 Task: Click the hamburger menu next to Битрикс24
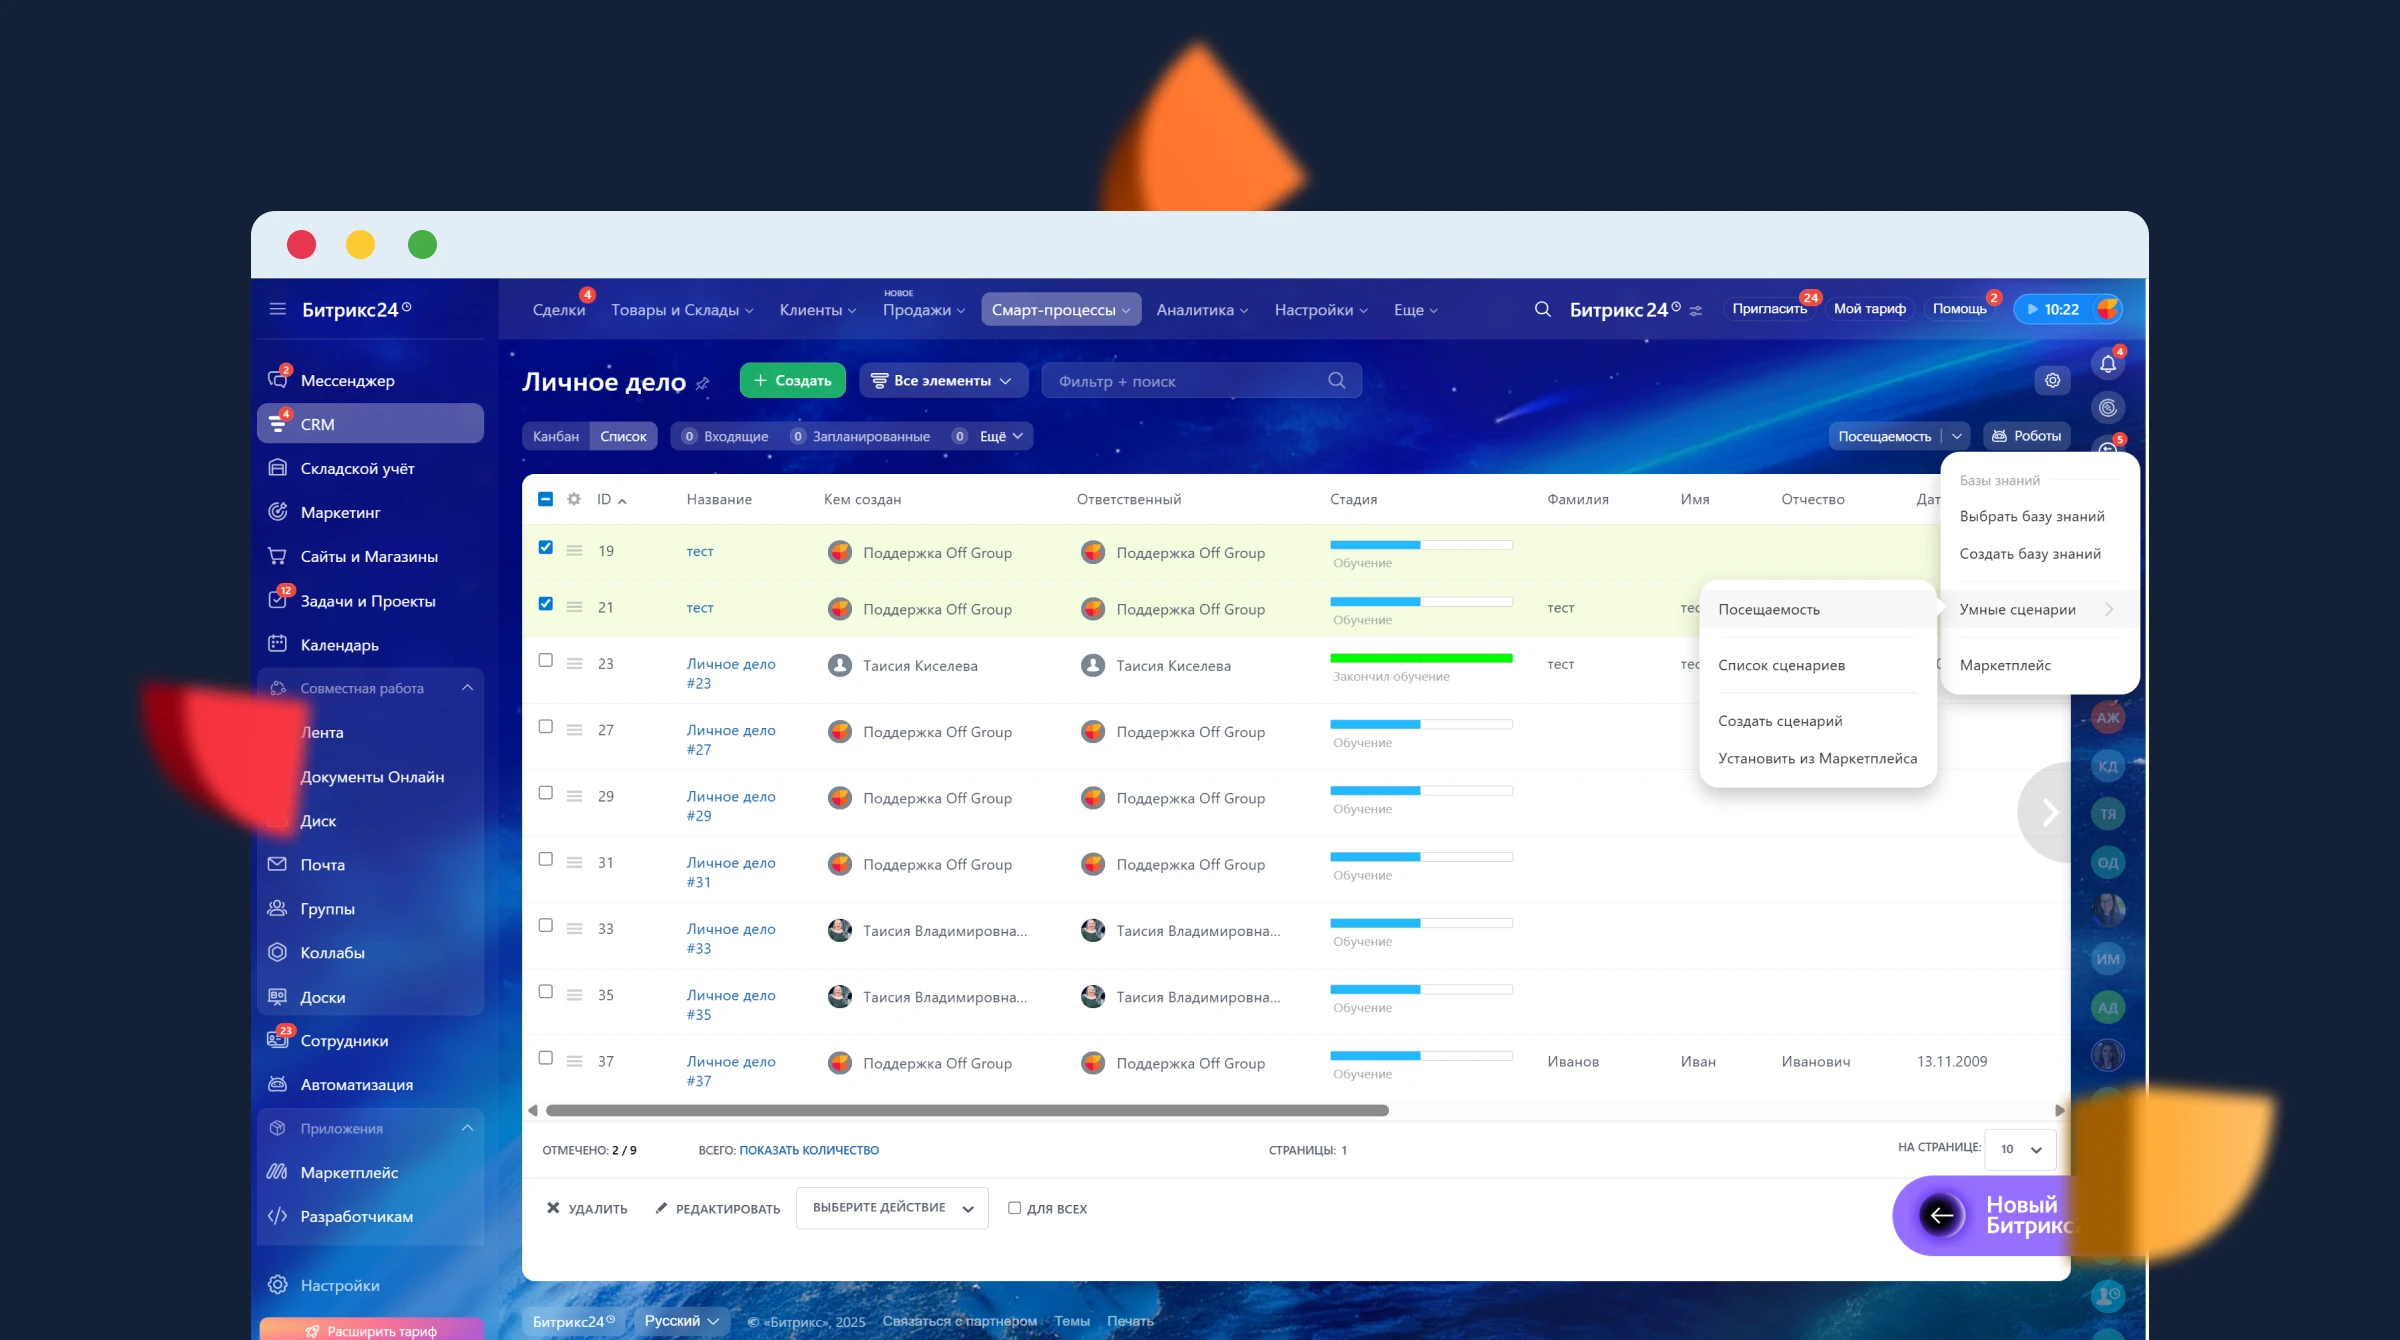(x=277, y=309)
